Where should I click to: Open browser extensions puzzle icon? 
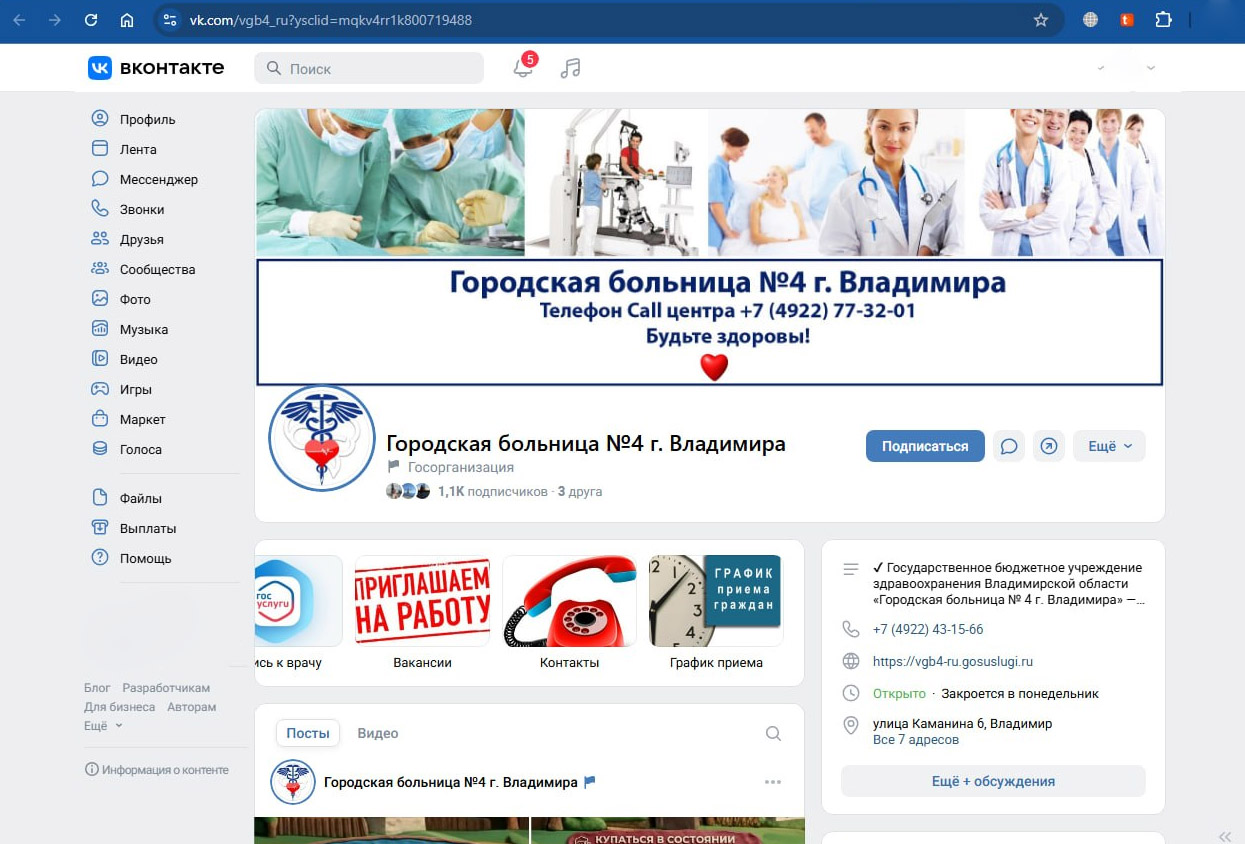(1163, 20)
